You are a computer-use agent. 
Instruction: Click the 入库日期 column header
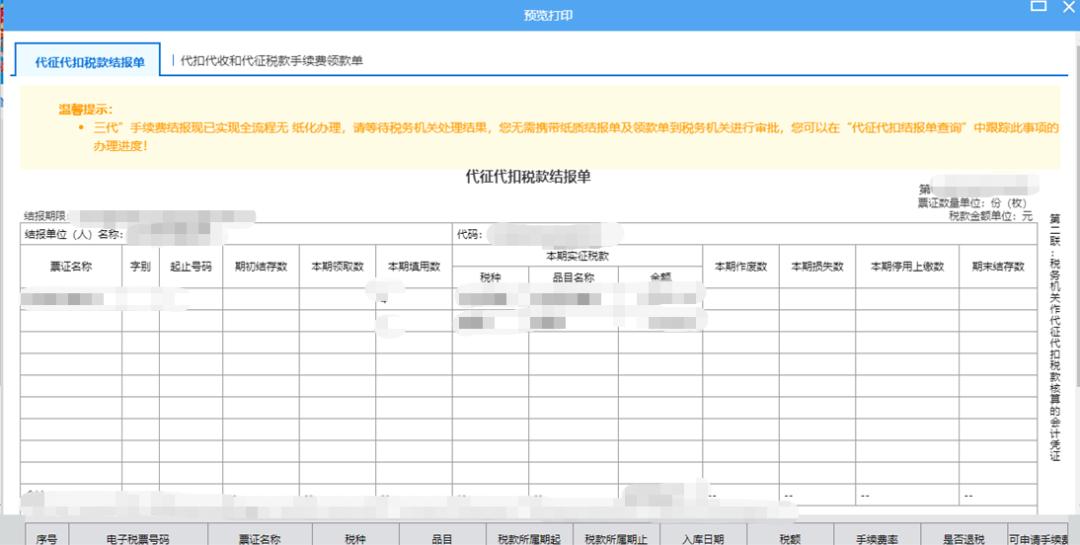click(703, 538)
